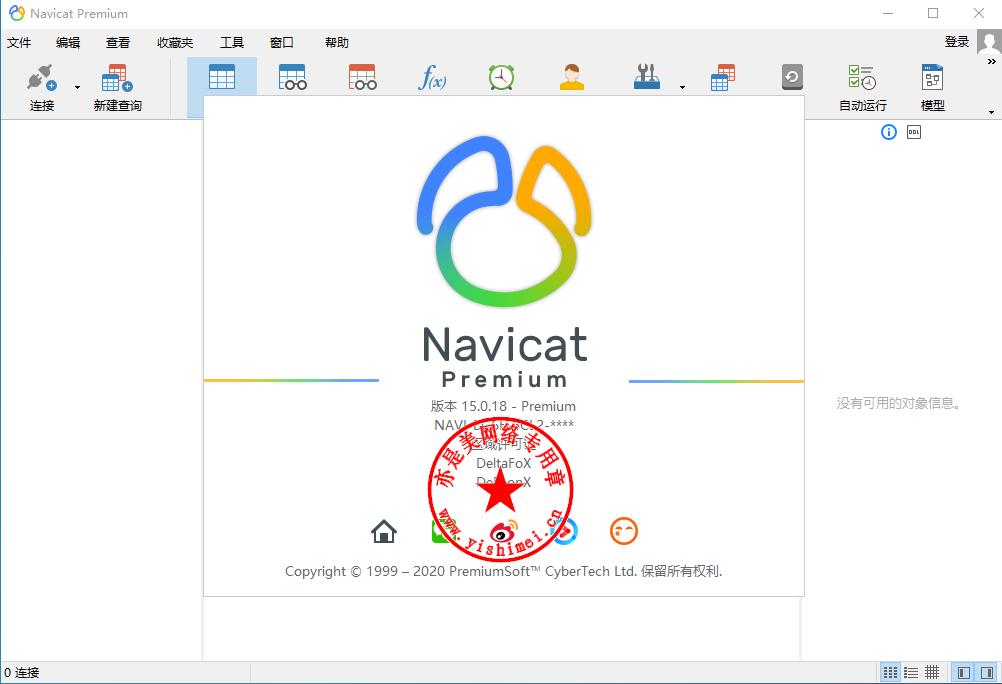Screen dimensions: 1002x684
Task: Show the DDL pane
Action: click(x=914, y=132)
